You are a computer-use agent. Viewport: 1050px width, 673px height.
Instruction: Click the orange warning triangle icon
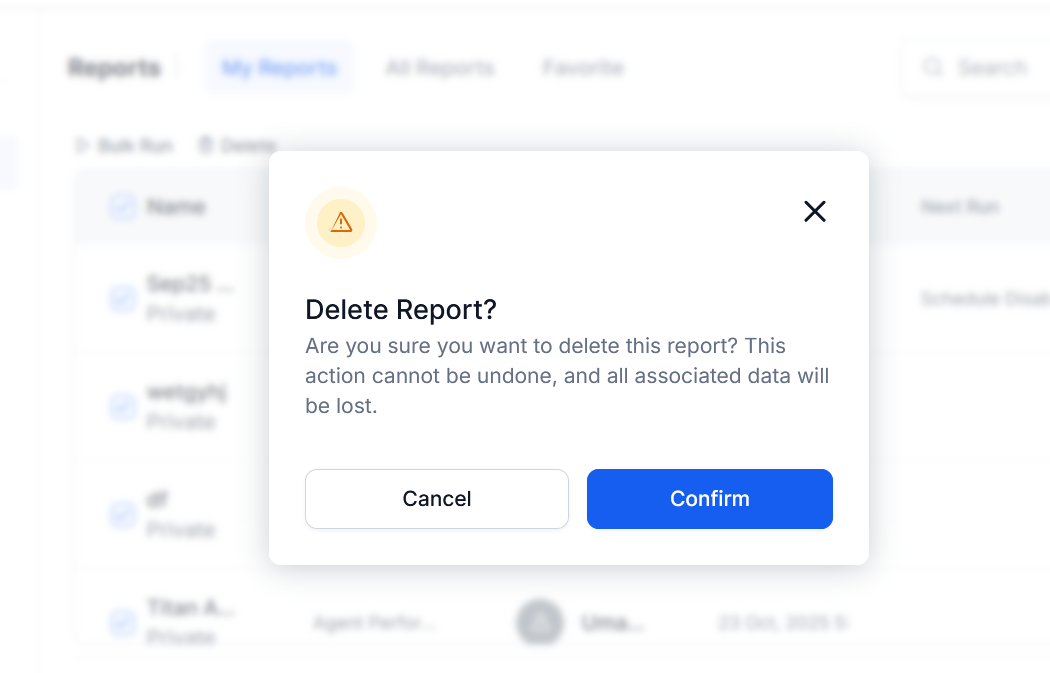pyautogui.click(x=341, y=222)
